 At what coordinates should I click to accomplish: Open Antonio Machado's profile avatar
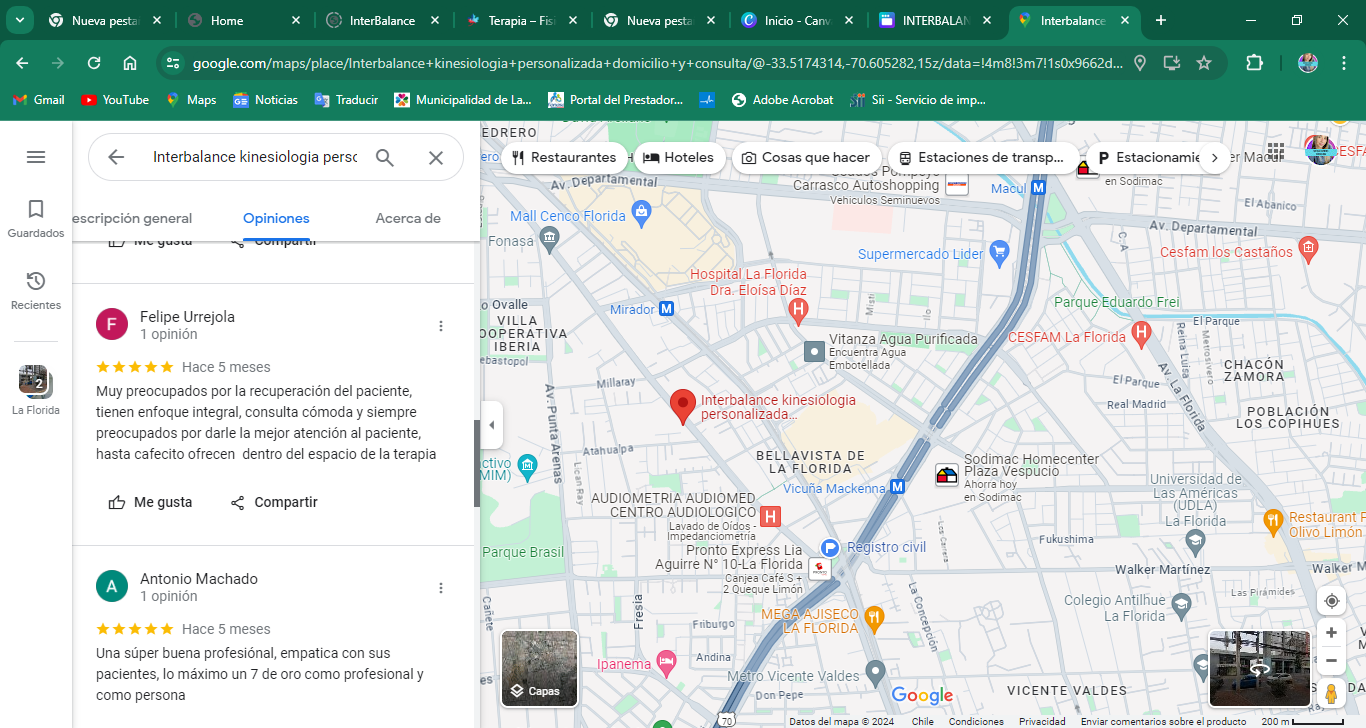(x=112, y=586)
